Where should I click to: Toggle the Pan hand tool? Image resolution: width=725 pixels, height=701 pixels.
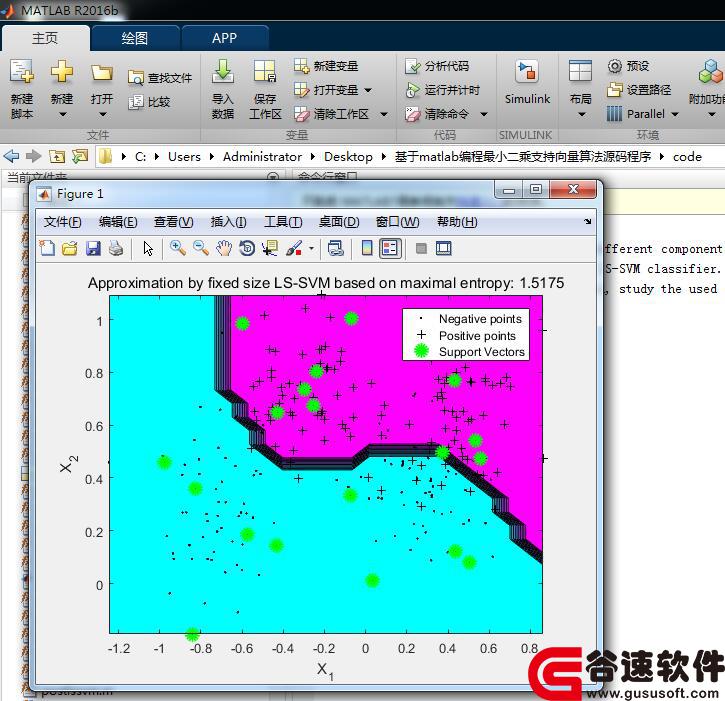click(x=224, y=248)
